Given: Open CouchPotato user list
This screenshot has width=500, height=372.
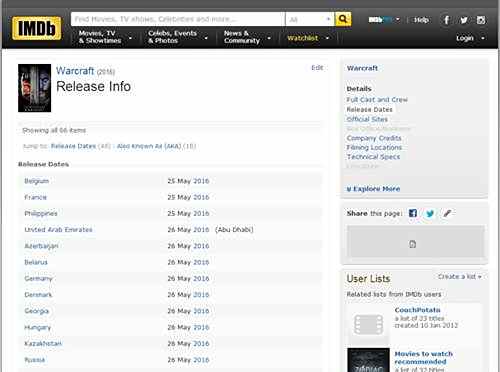Looking at the screenshot, I should click(x=417, y=310).
